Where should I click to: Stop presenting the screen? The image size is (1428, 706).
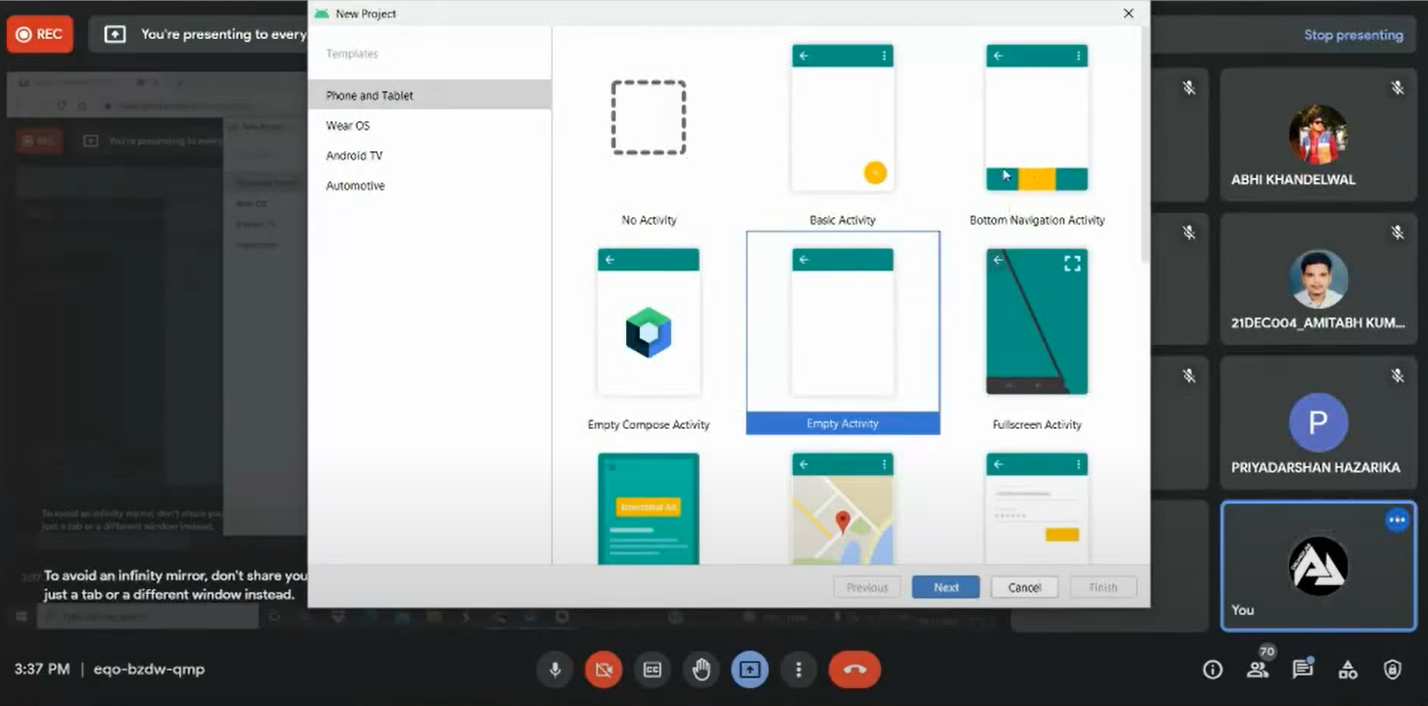tap(1353, 35)
